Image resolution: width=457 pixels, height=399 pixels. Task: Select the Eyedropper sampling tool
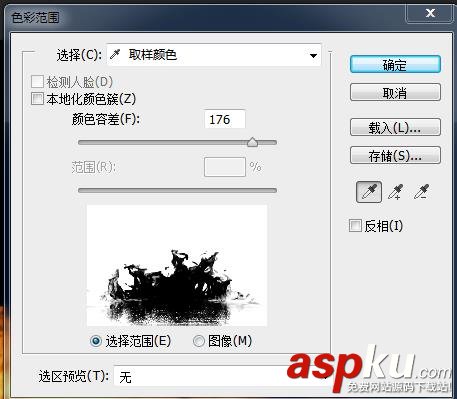pyautogui.click(x=369, y=192)
